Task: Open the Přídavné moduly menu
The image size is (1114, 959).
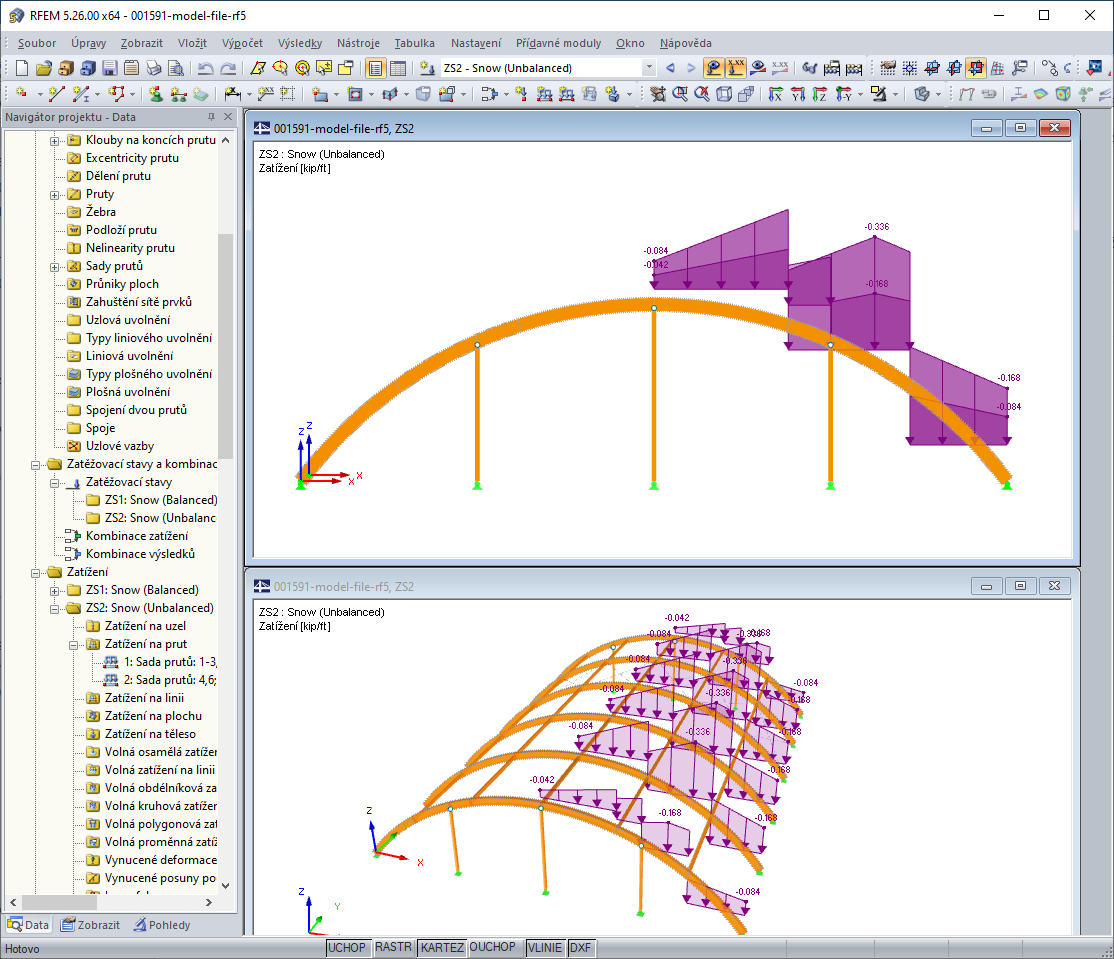Action: click(x=558, y=43)
